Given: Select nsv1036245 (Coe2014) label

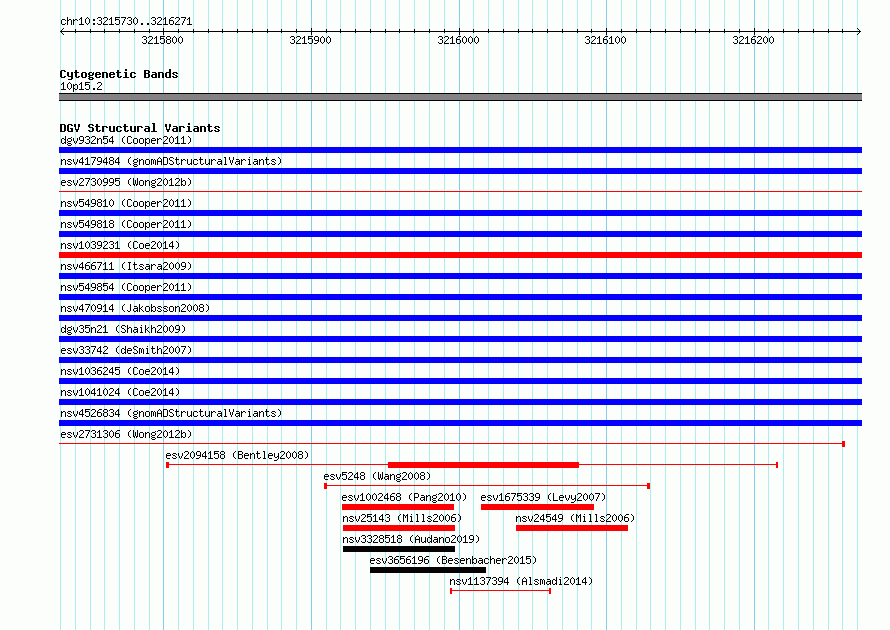Looking at the screenshot, I should click(x=120, y=371).
